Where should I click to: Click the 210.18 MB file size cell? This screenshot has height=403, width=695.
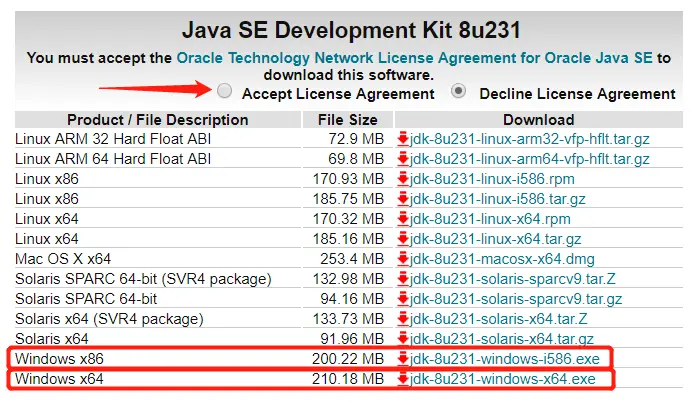click(348, 379)
